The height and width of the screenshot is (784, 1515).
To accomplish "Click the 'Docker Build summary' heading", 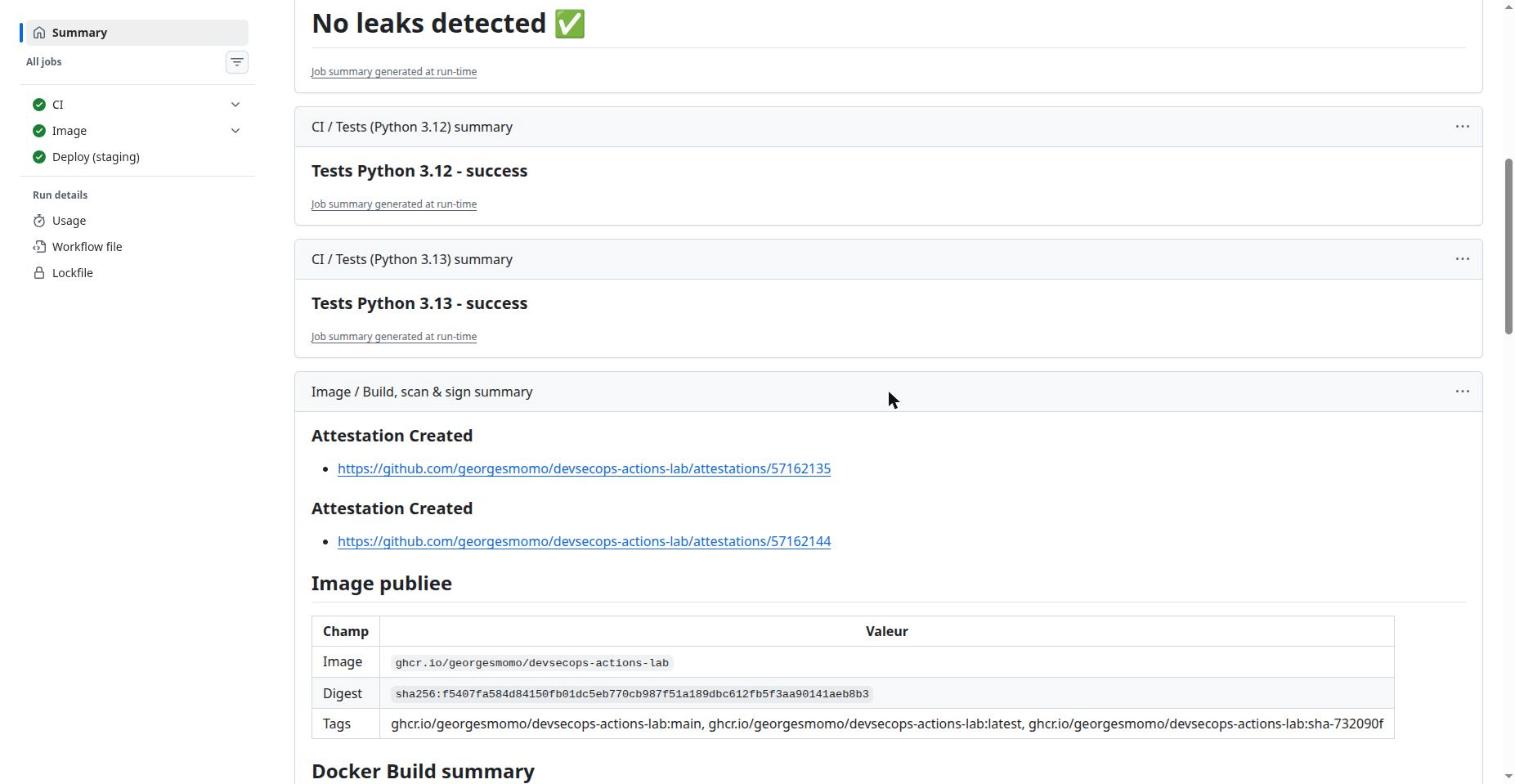I will pyautogui.click(x=423, y=771).
